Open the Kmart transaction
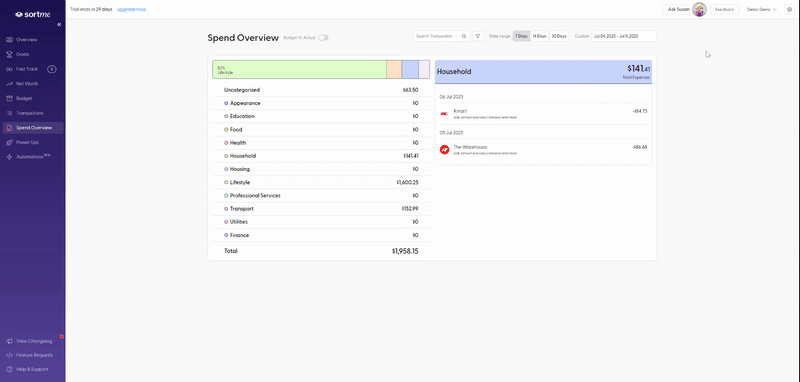This screenshot has width=800, height=382. point(543,114)
